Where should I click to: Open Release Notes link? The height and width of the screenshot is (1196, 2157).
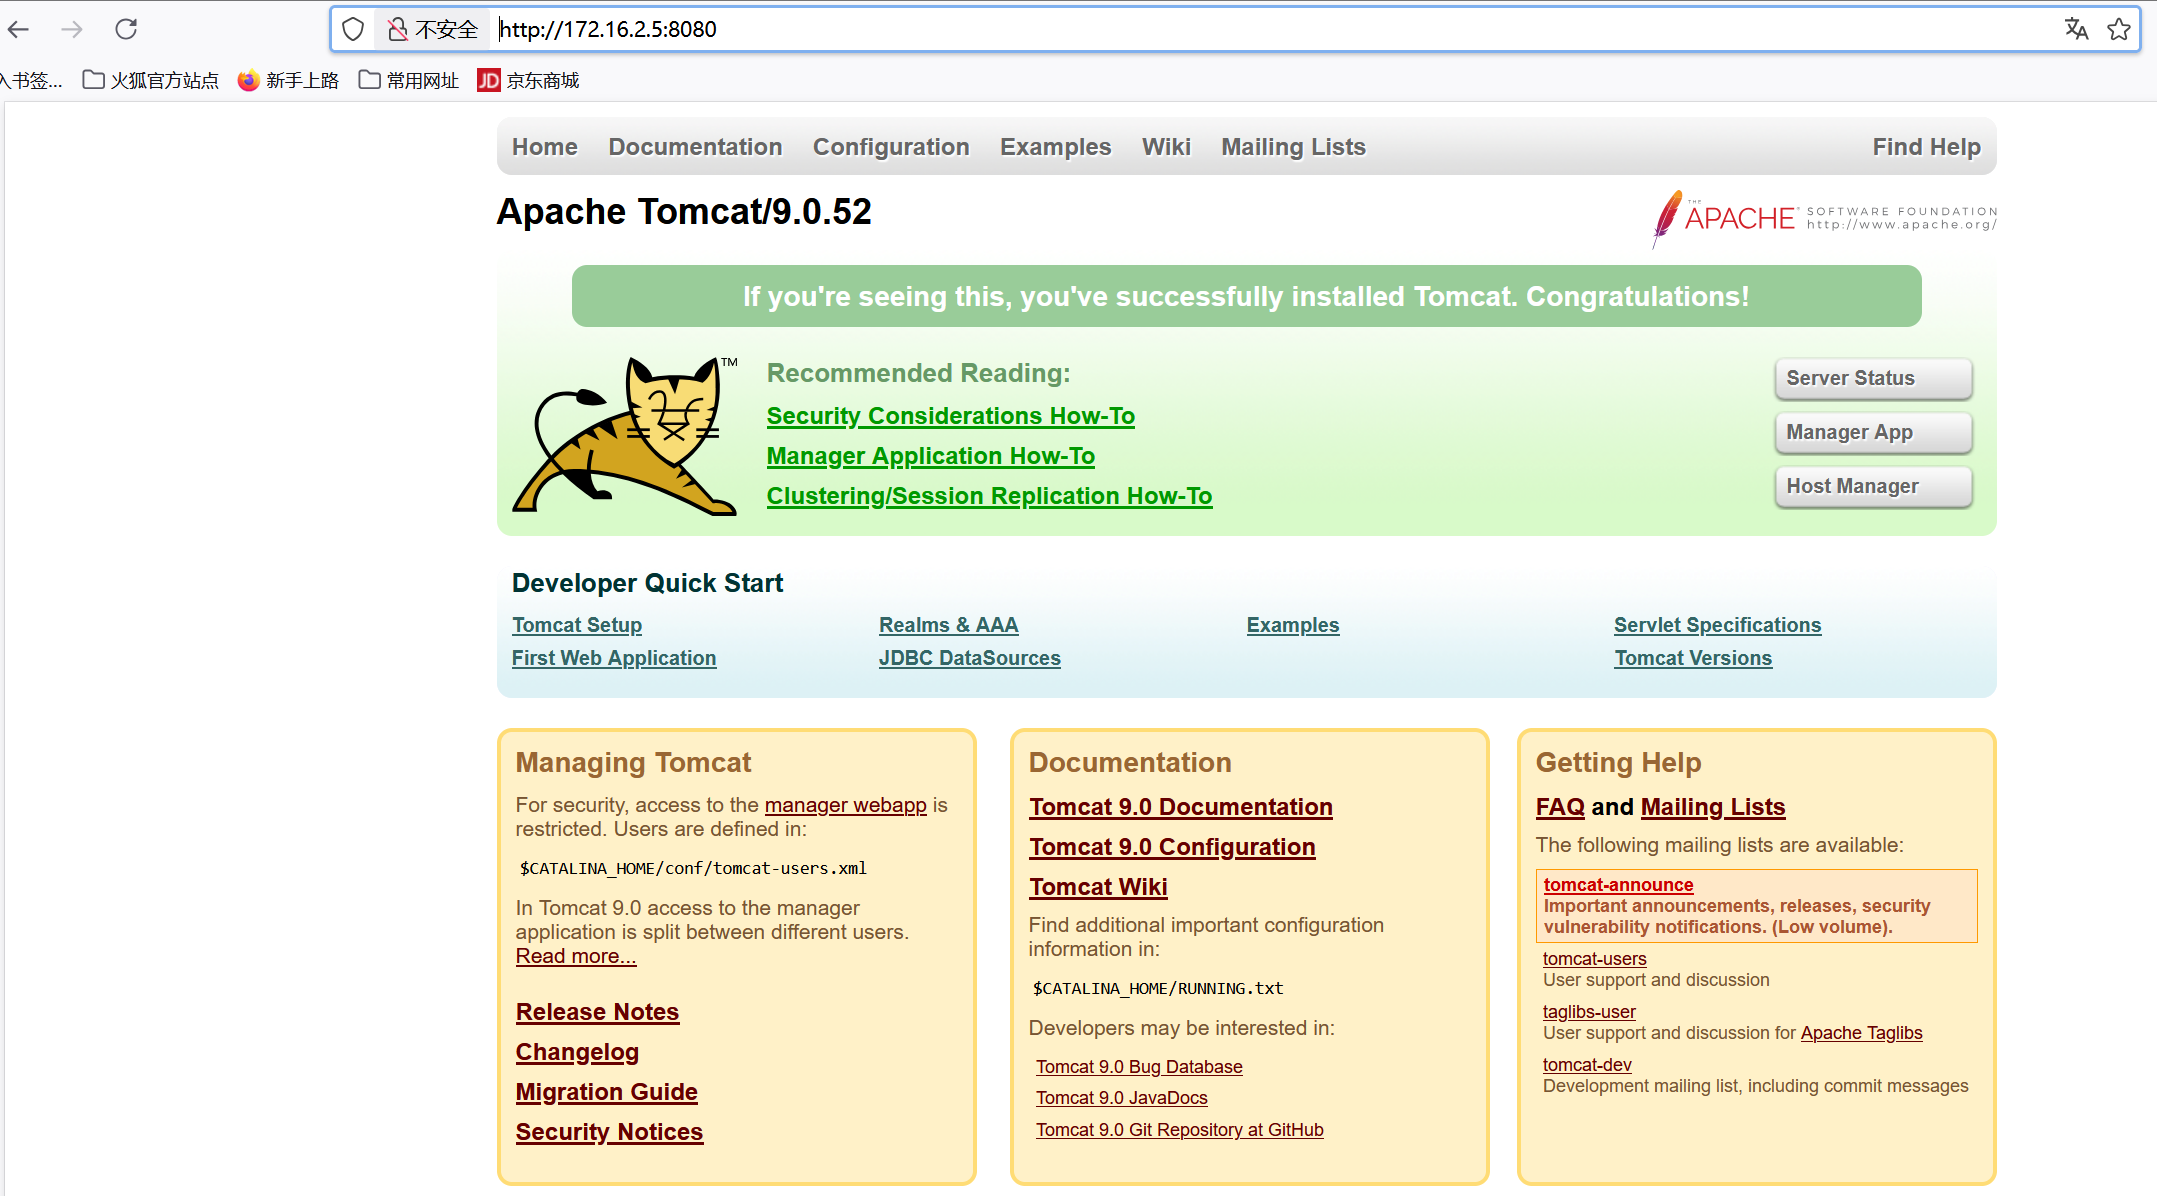point(597,1012)
